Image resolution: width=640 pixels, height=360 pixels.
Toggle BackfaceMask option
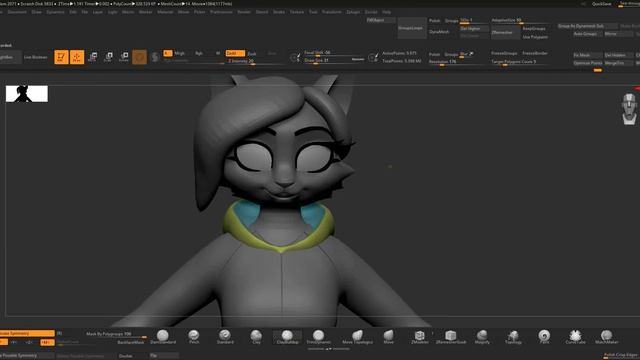(131, 342)
